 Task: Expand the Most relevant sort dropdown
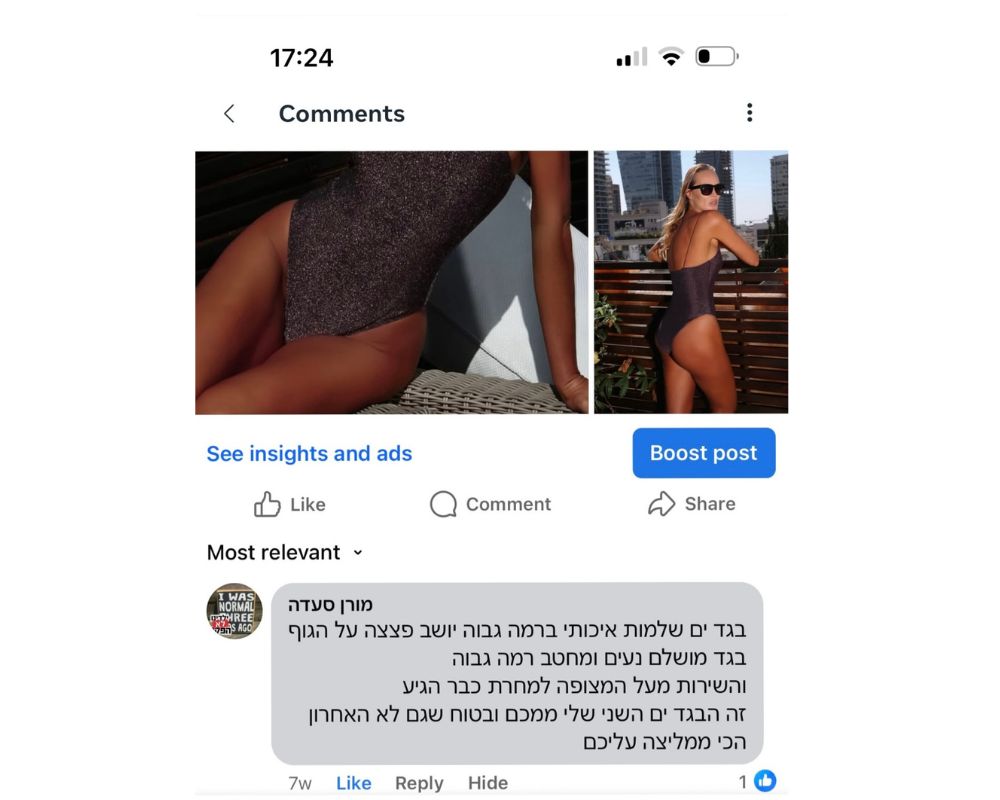point(284,552)
